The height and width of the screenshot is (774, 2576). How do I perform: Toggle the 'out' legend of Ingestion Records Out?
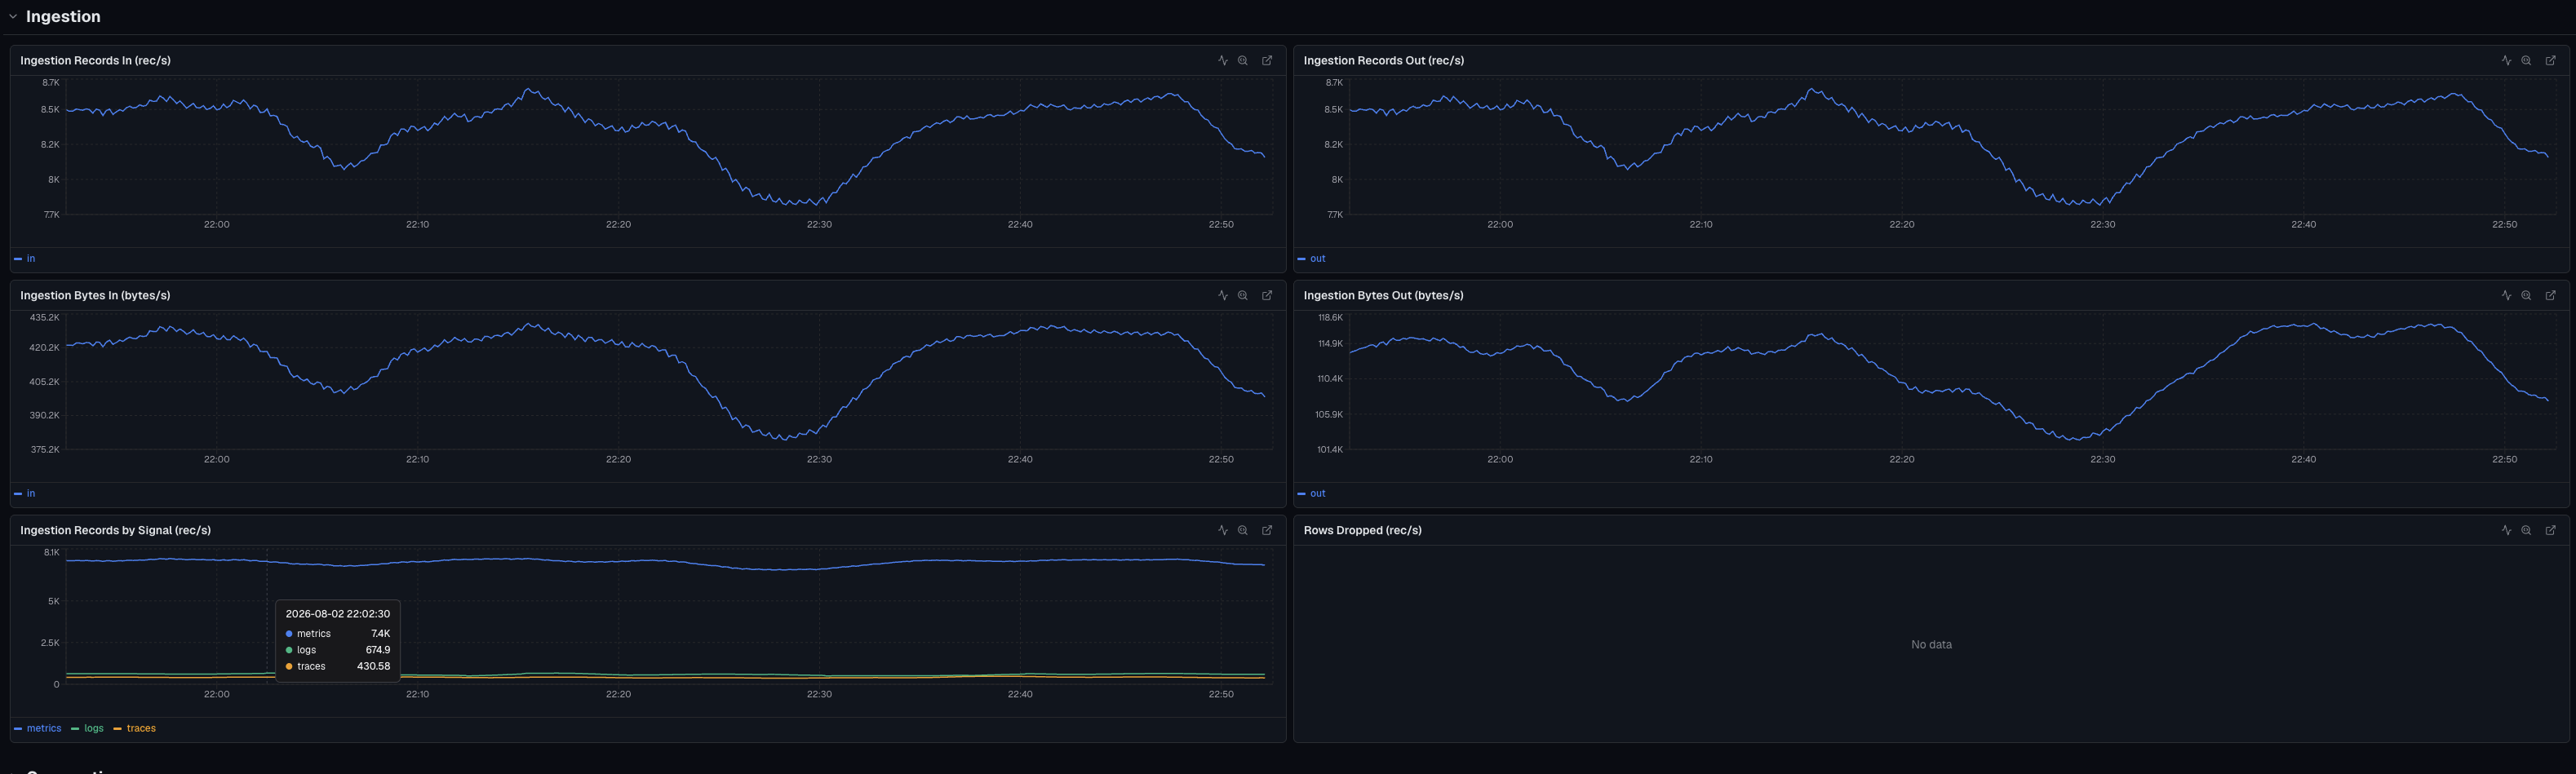pos(1312,258)
